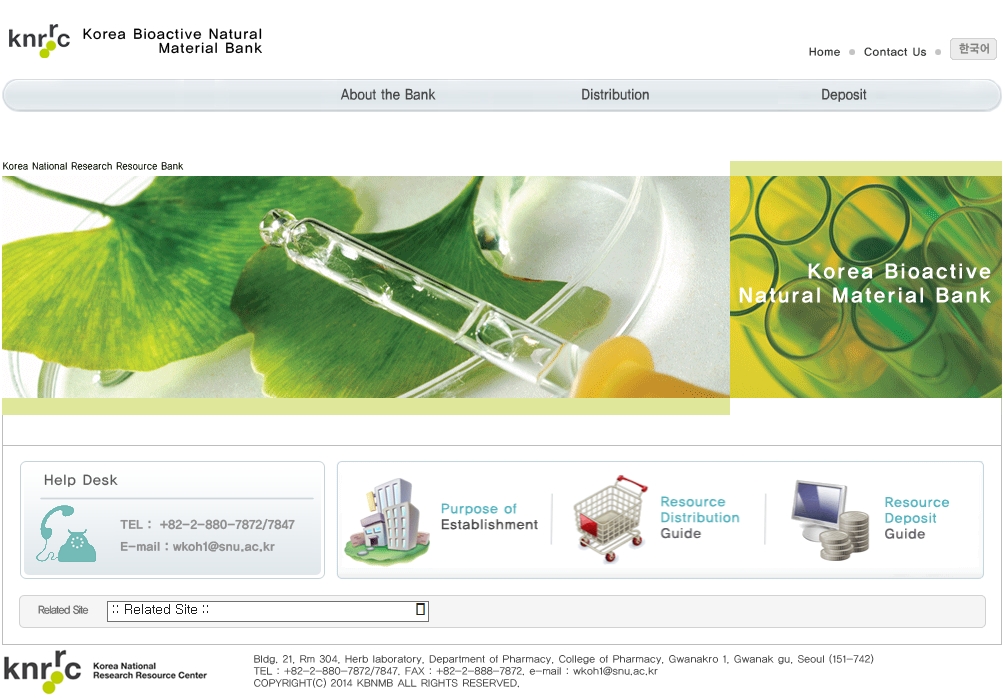Click the knrrc logo in the header
This screenshot has width=1005, height=698.
point(38,40)
